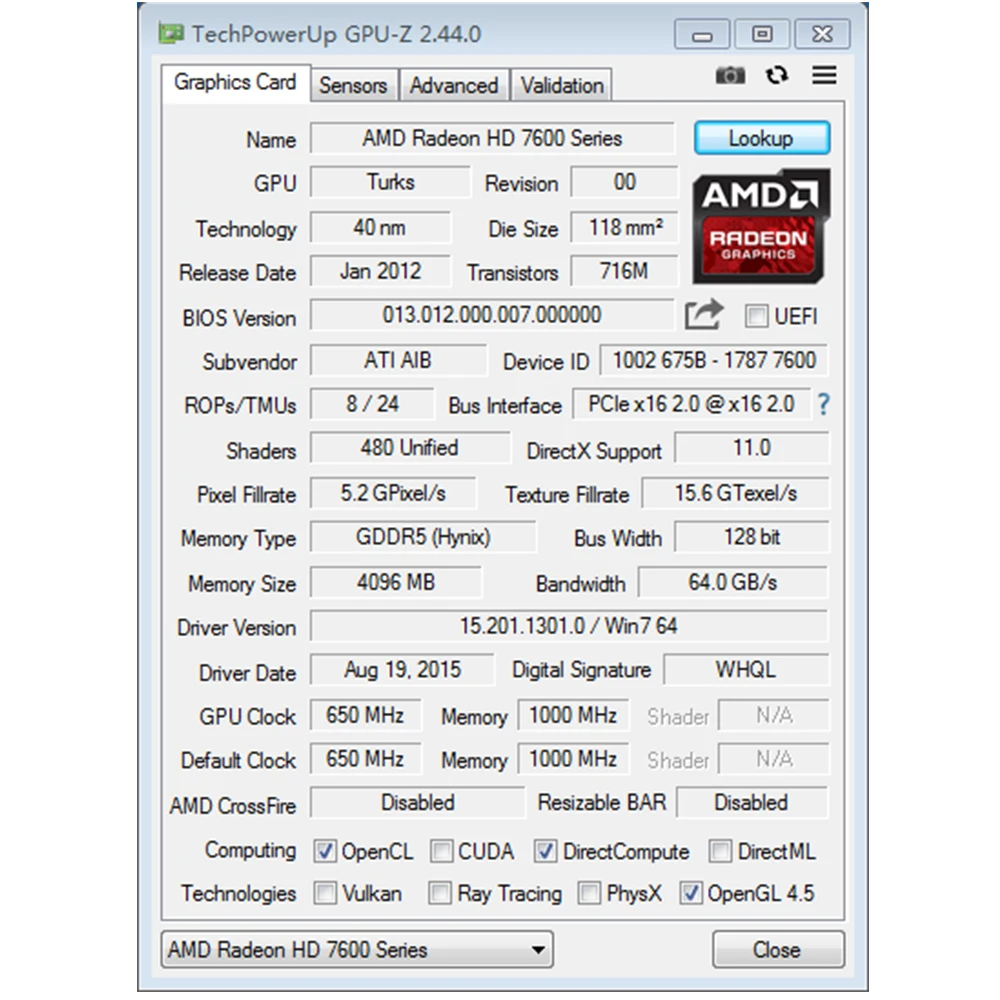Image resolution: width=1000 pixels, height=1000 pixels.
Task: Click the AMD Radeon Graphics logo
Action: tap(761, 226)
